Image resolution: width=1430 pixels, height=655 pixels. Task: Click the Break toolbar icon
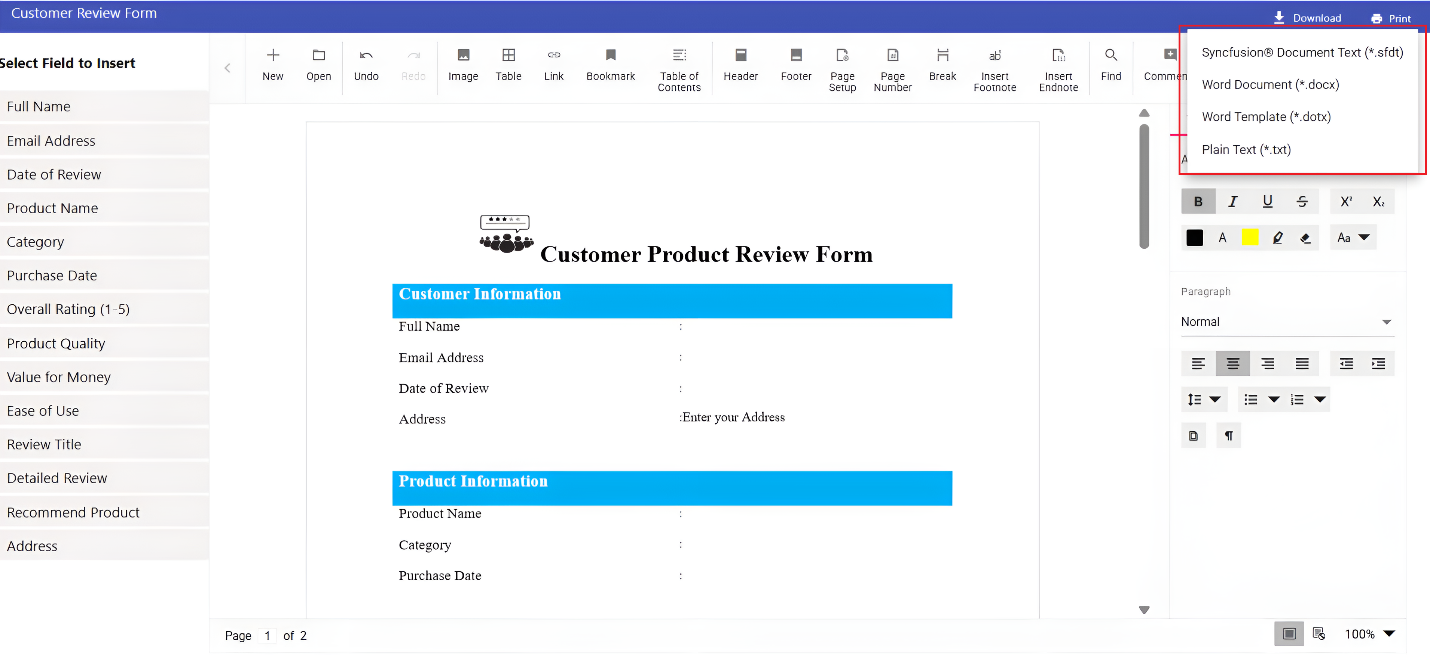coord(942,64)
